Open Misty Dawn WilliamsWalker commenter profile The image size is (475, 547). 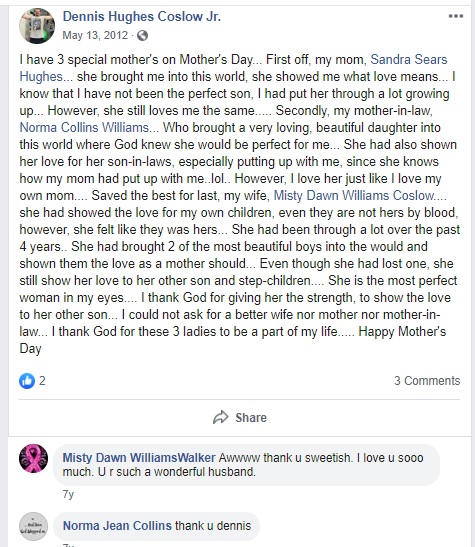[139, 458]
